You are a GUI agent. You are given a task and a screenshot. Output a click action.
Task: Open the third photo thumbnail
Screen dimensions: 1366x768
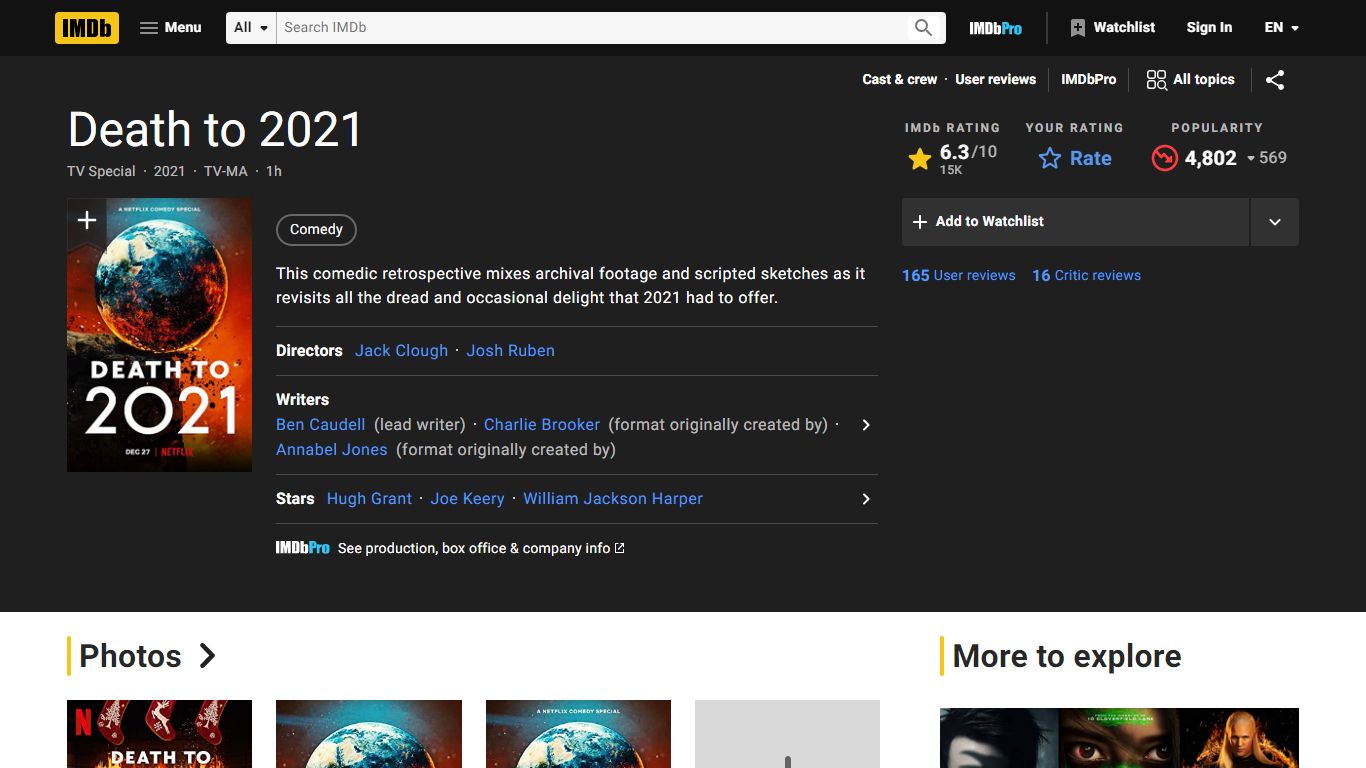(x=578, y=734)
